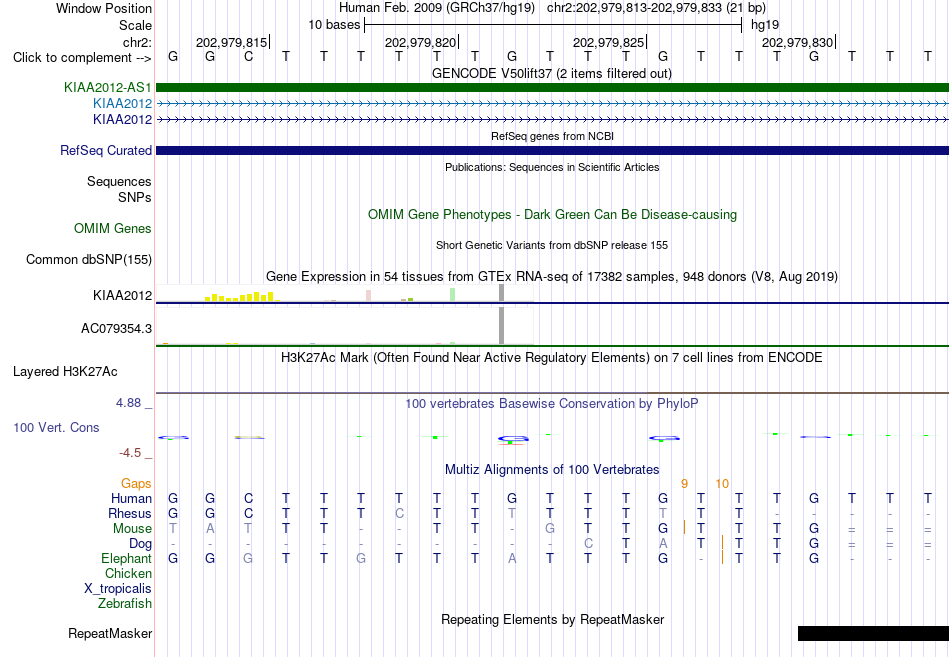Screen dimensions: 950x657
Task: Click the Elephant alignment row label
Action: click(127, 558)
